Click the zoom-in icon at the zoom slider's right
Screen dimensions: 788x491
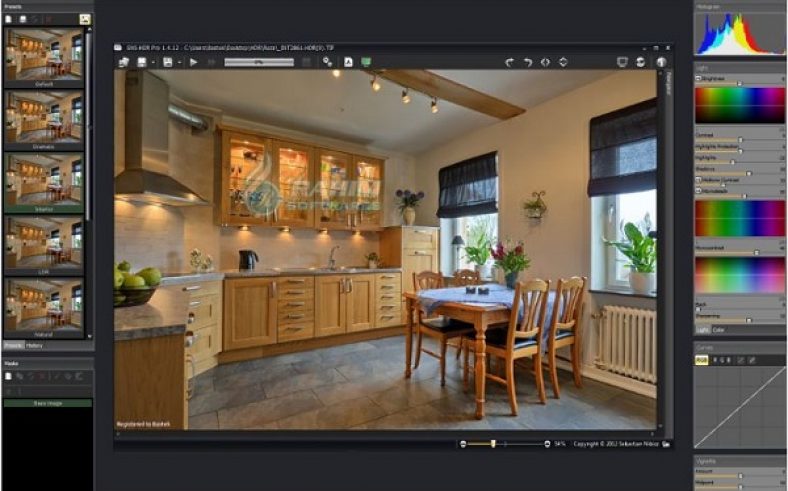point(547,444)
